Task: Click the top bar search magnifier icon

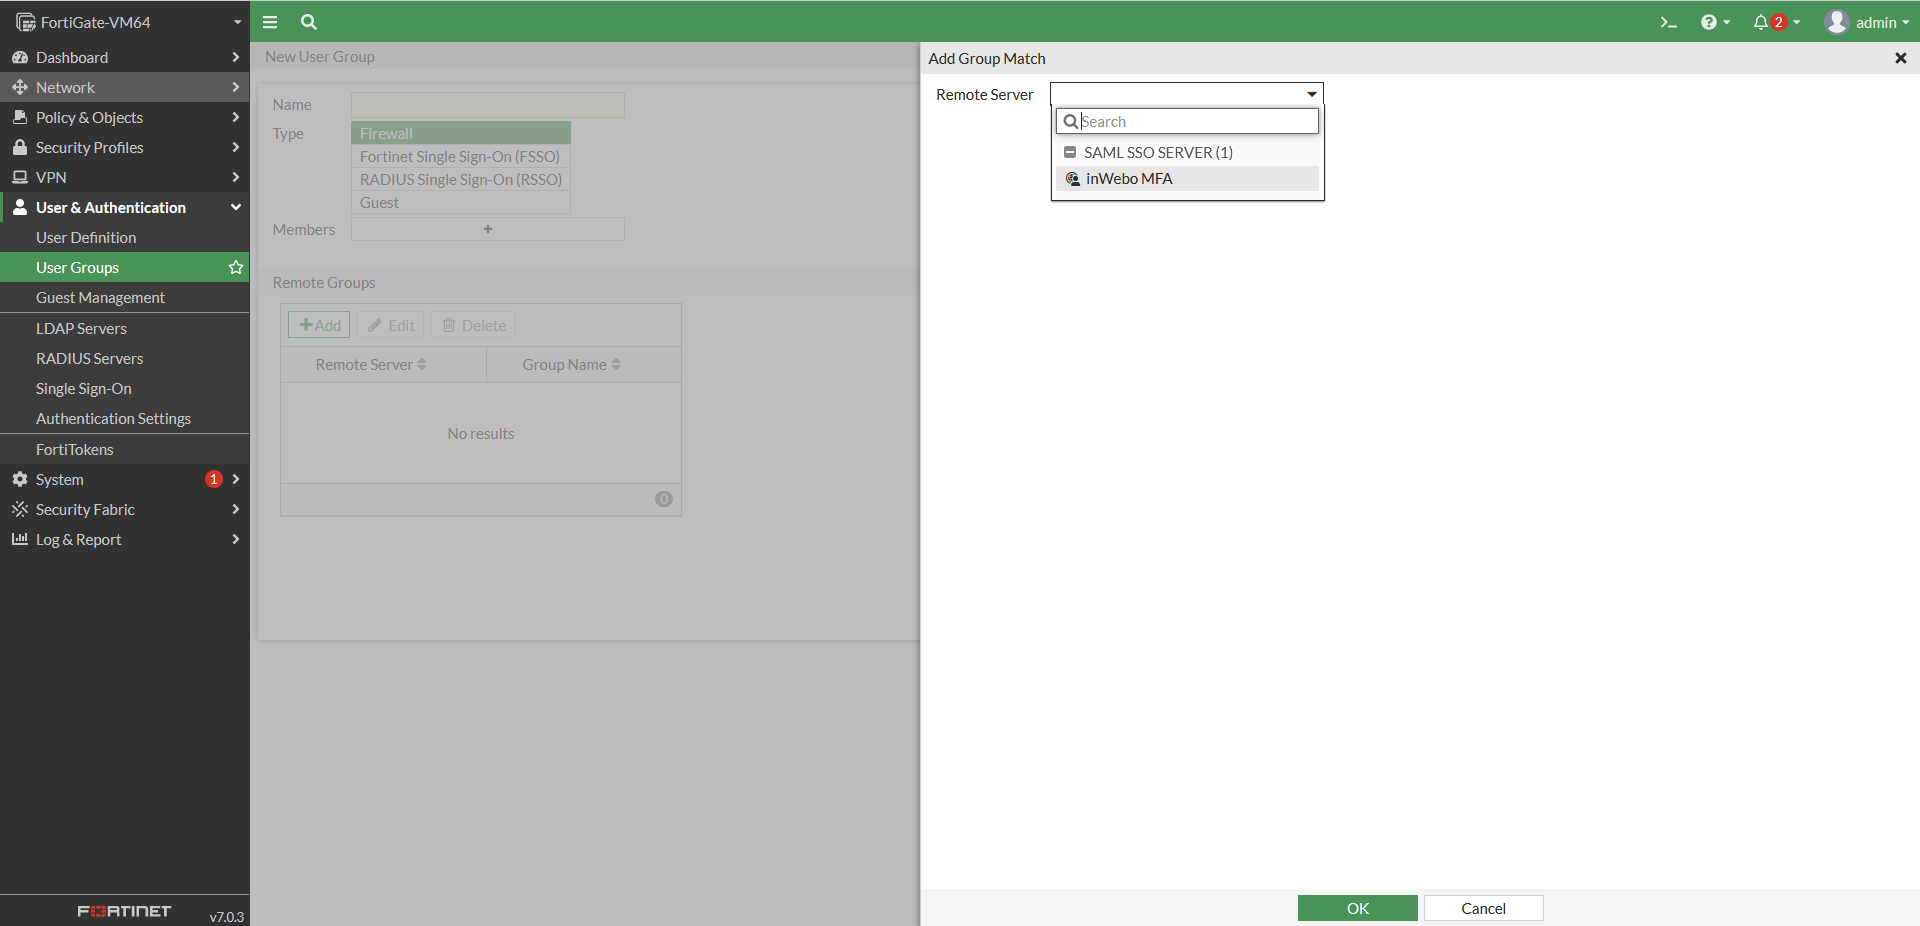Action: (308, 21)
